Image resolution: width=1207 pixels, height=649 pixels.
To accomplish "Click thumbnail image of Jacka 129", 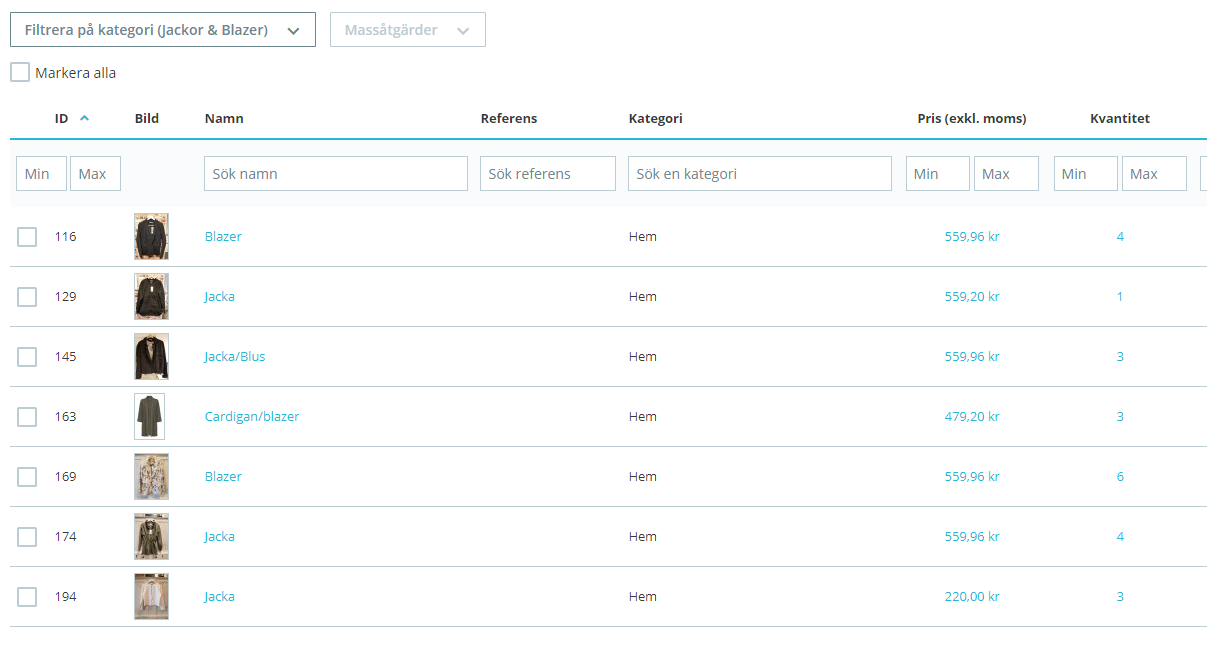I will (151, 296).
